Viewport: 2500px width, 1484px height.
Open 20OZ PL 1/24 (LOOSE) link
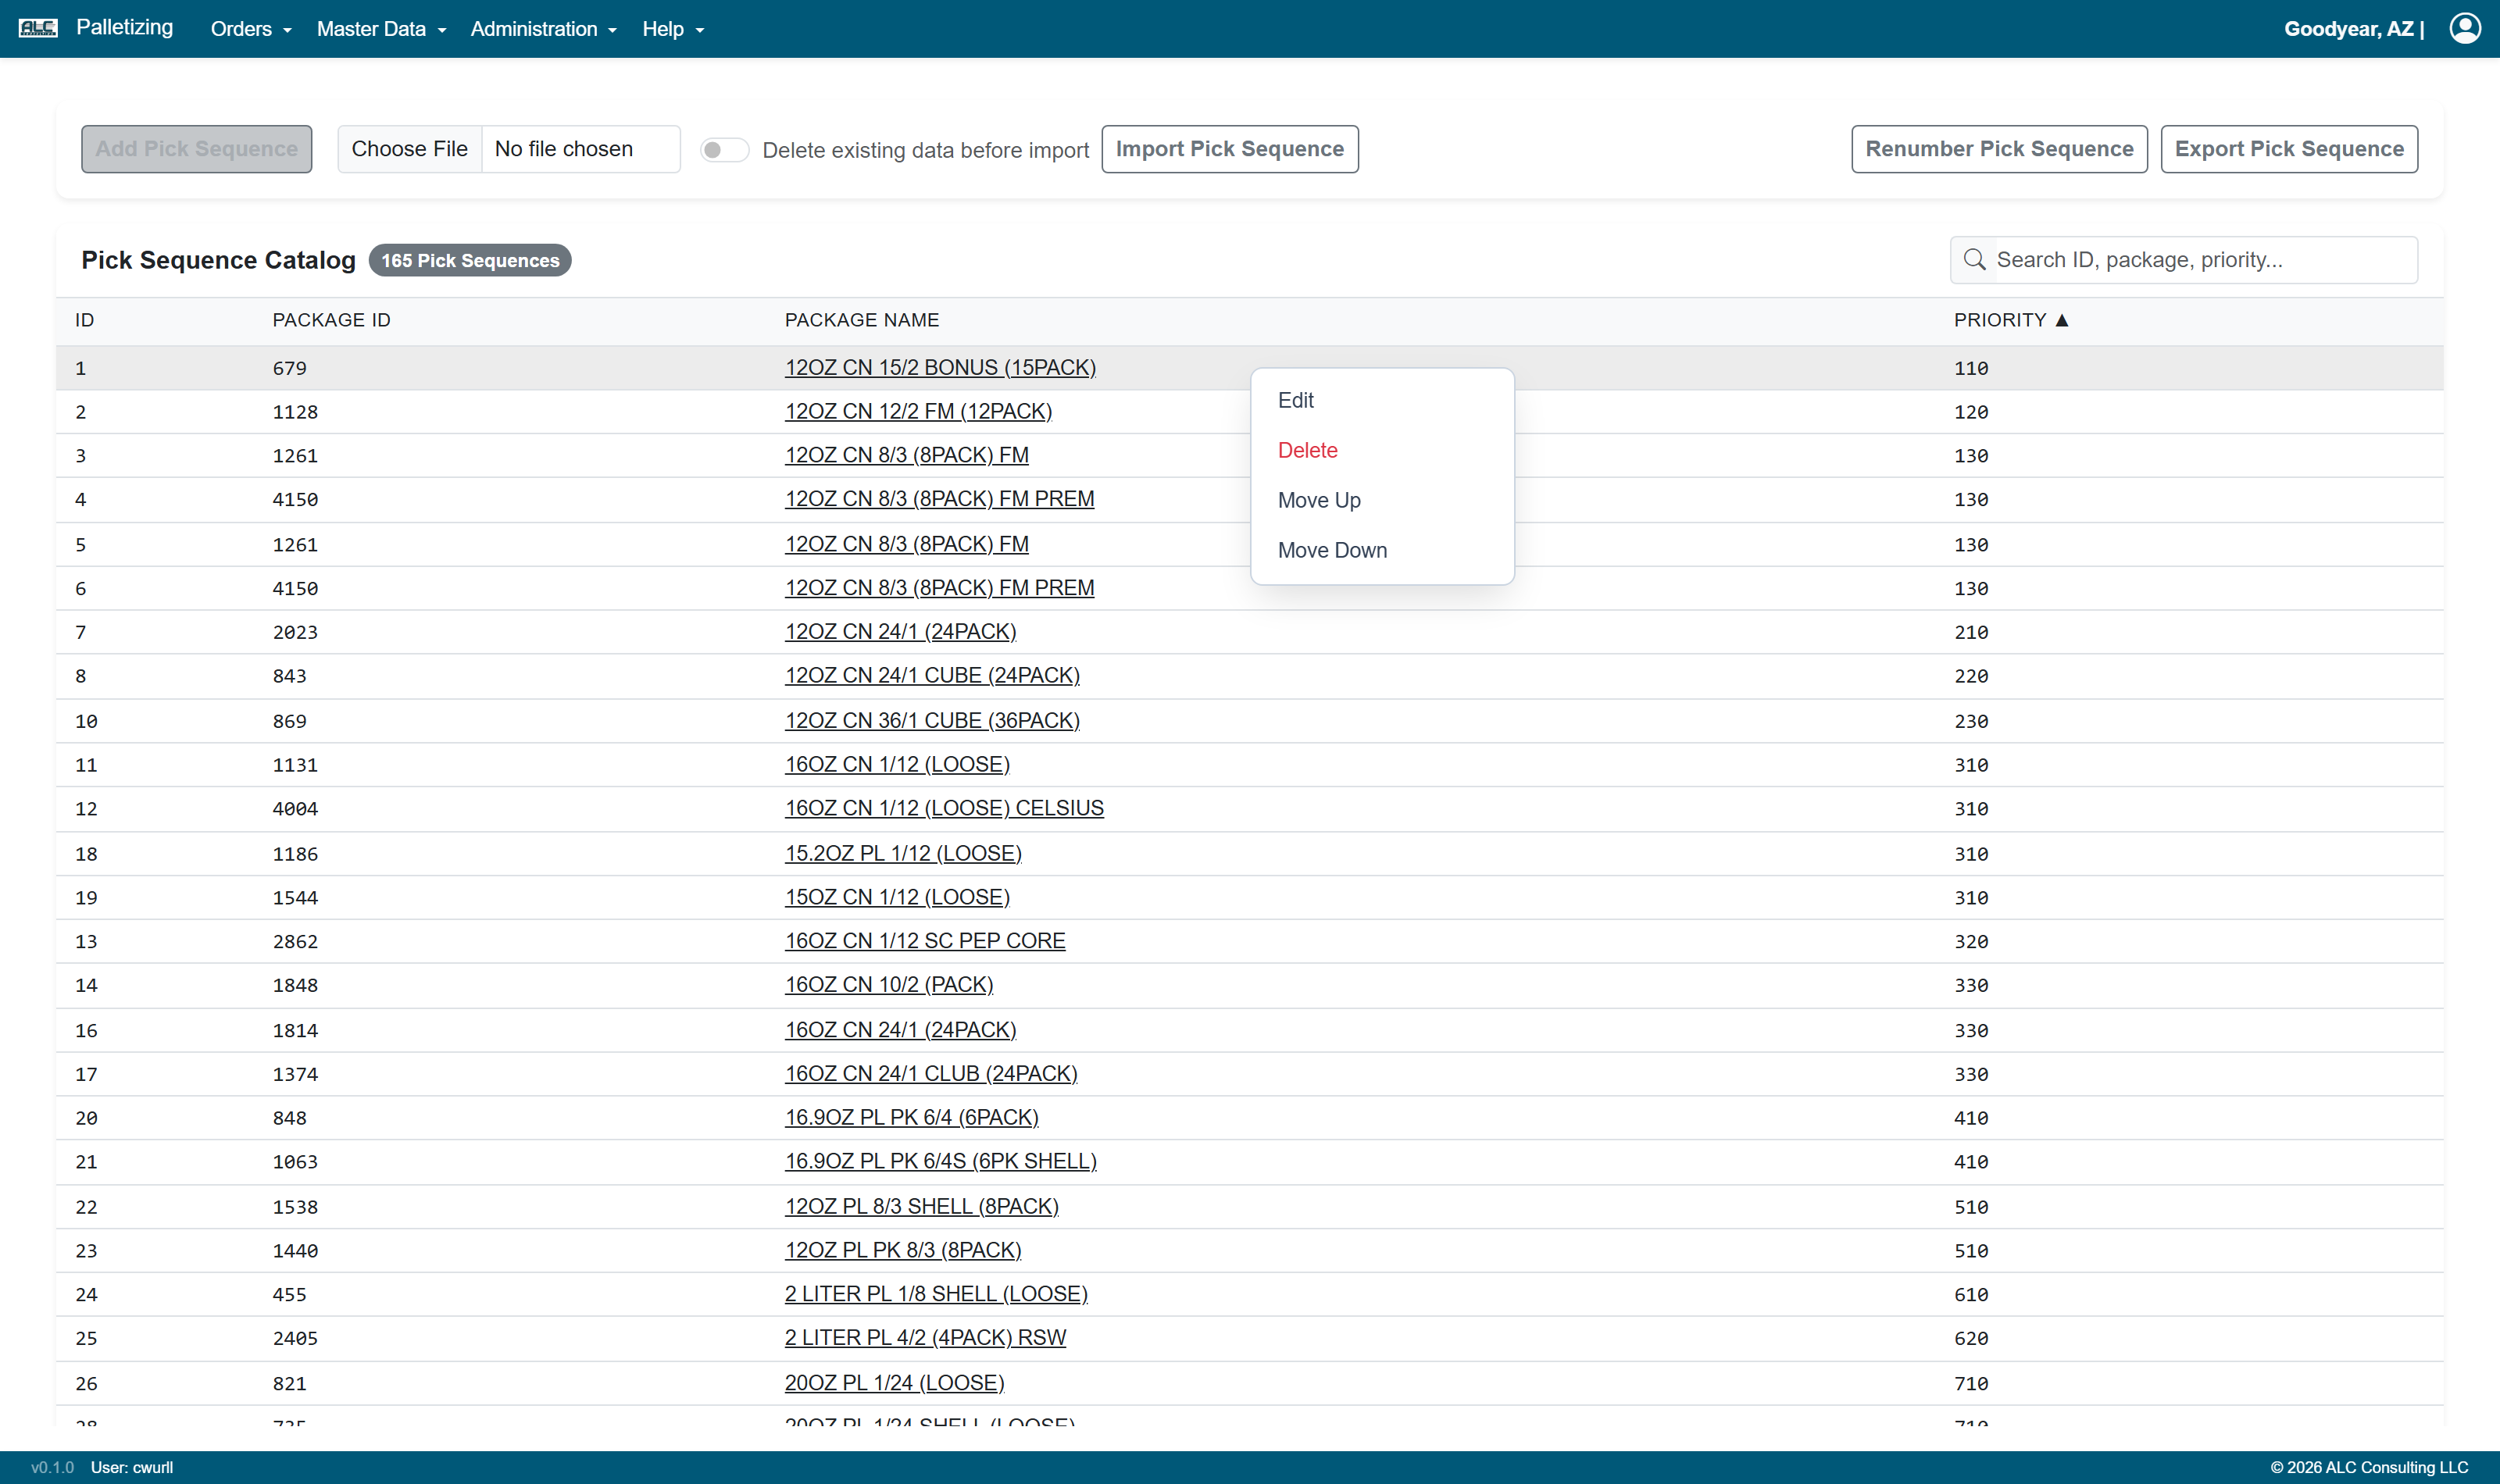point(895,1383)
